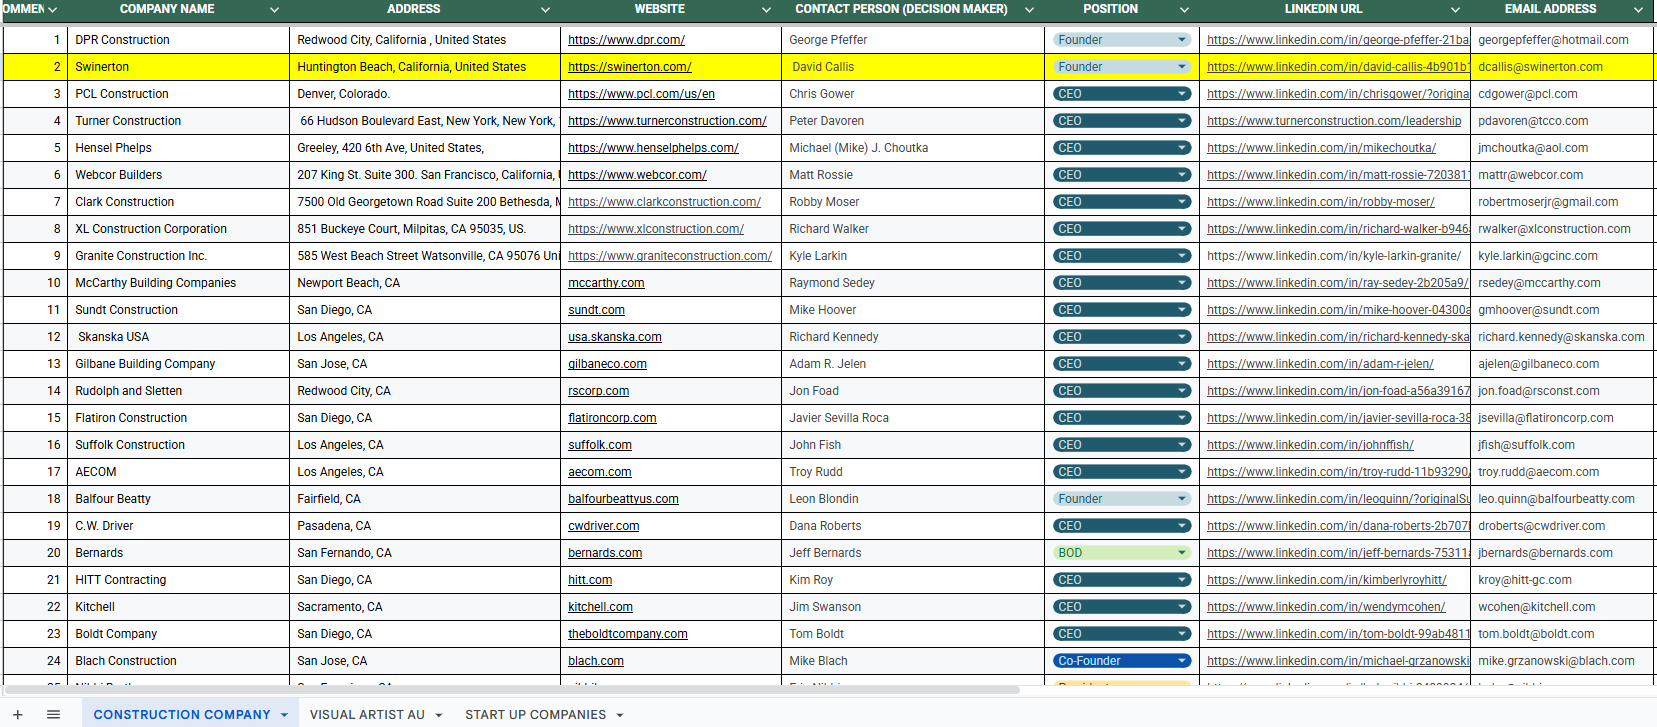Open the CEO position dropdown for Troy Rudd
The width and height of the screenshot is (1657, 727).
tap(1182, 472)
